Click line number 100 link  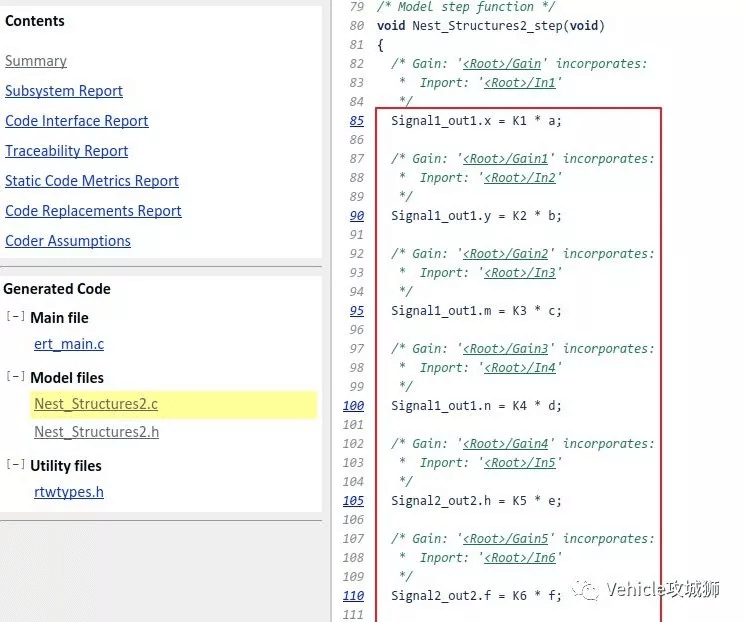point(353,405)
